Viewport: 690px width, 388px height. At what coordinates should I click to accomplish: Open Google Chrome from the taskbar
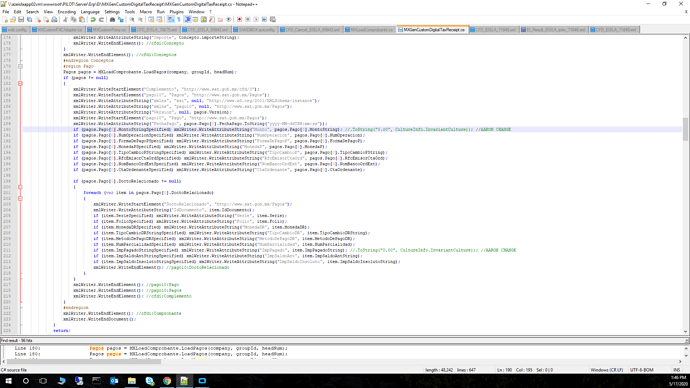tap(167, 381)
